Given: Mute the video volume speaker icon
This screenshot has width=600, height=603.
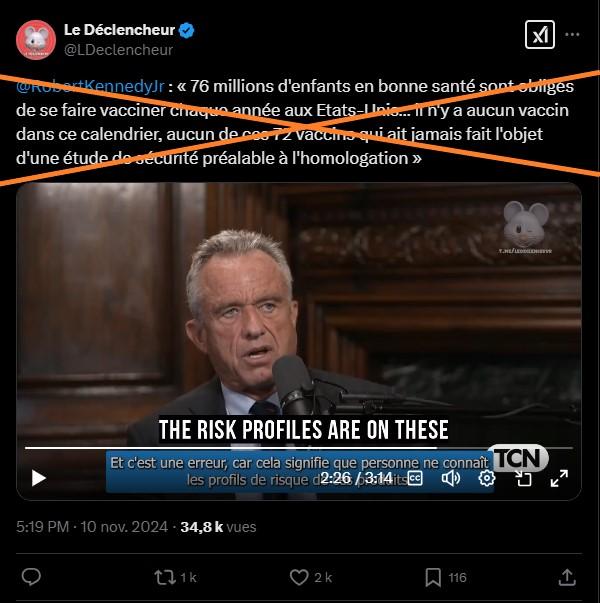Looking at the screenshot, I should coord(451,478).
